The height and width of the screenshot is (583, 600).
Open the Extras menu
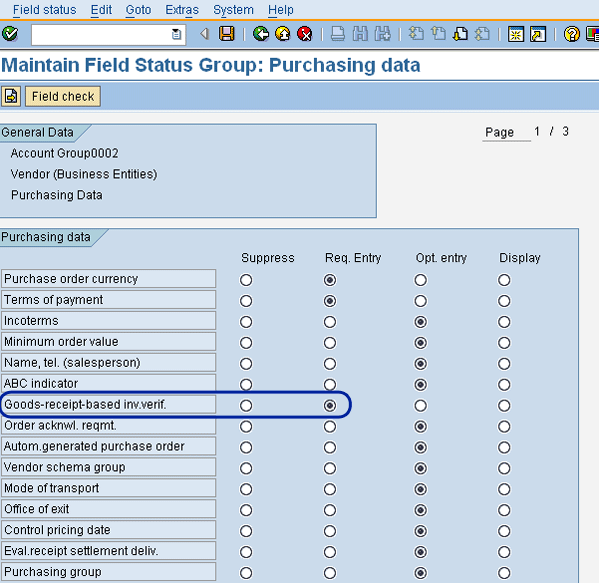tap(181, 9)
